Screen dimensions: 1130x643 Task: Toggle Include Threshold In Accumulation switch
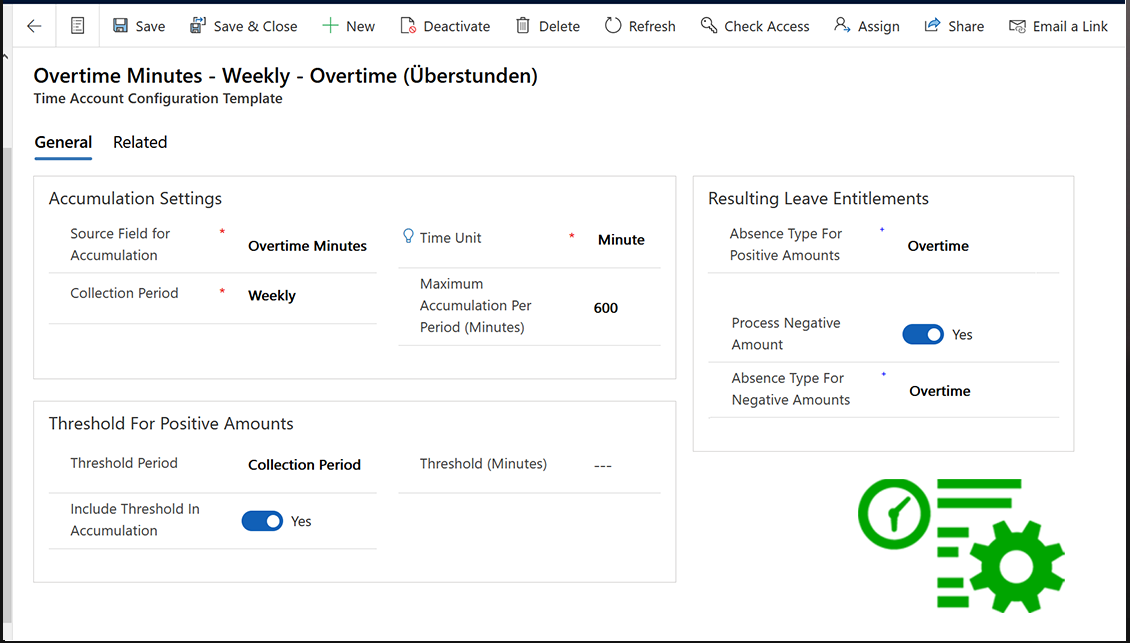(x=262, y=521)
